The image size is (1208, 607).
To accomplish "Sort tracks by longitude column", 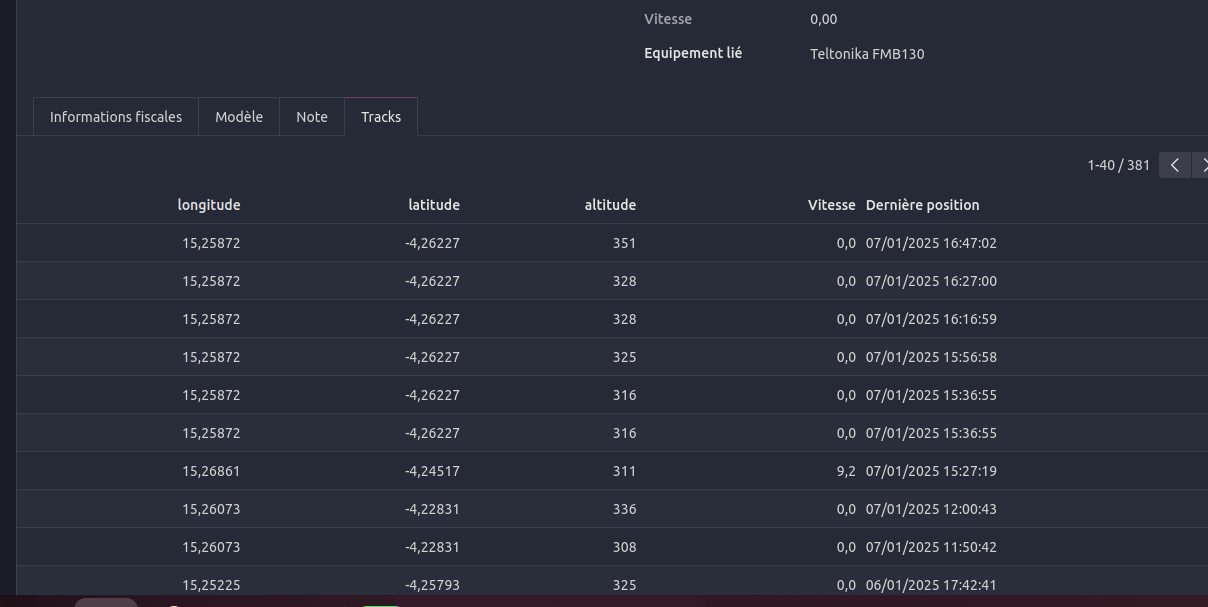I will point(209,205).
